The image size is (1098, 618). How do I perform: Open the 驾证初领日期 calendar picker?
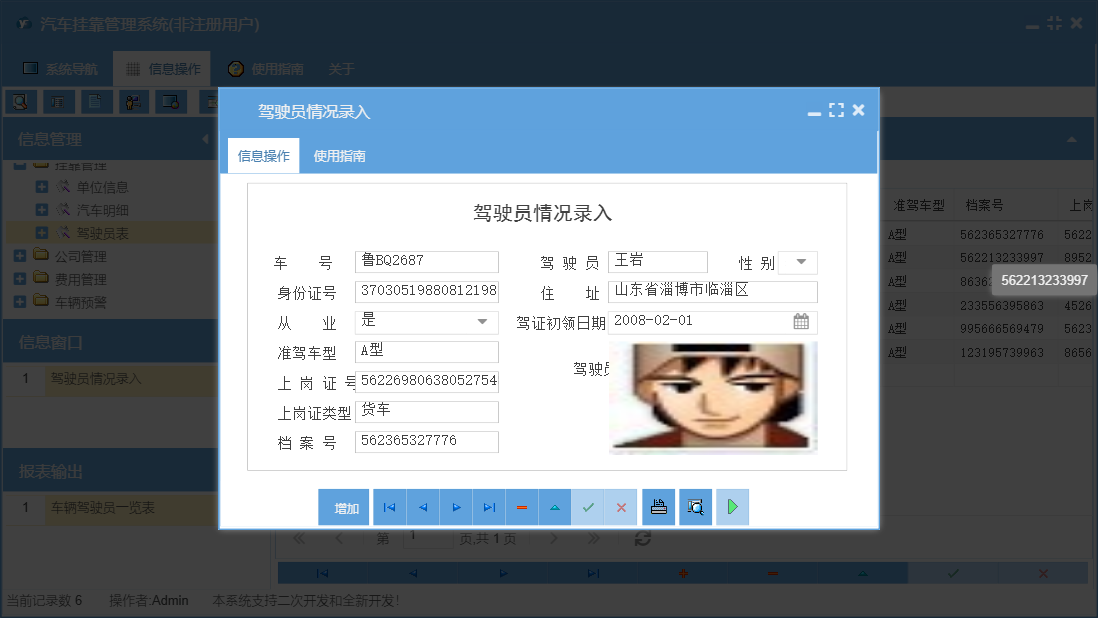pos(802,322)
